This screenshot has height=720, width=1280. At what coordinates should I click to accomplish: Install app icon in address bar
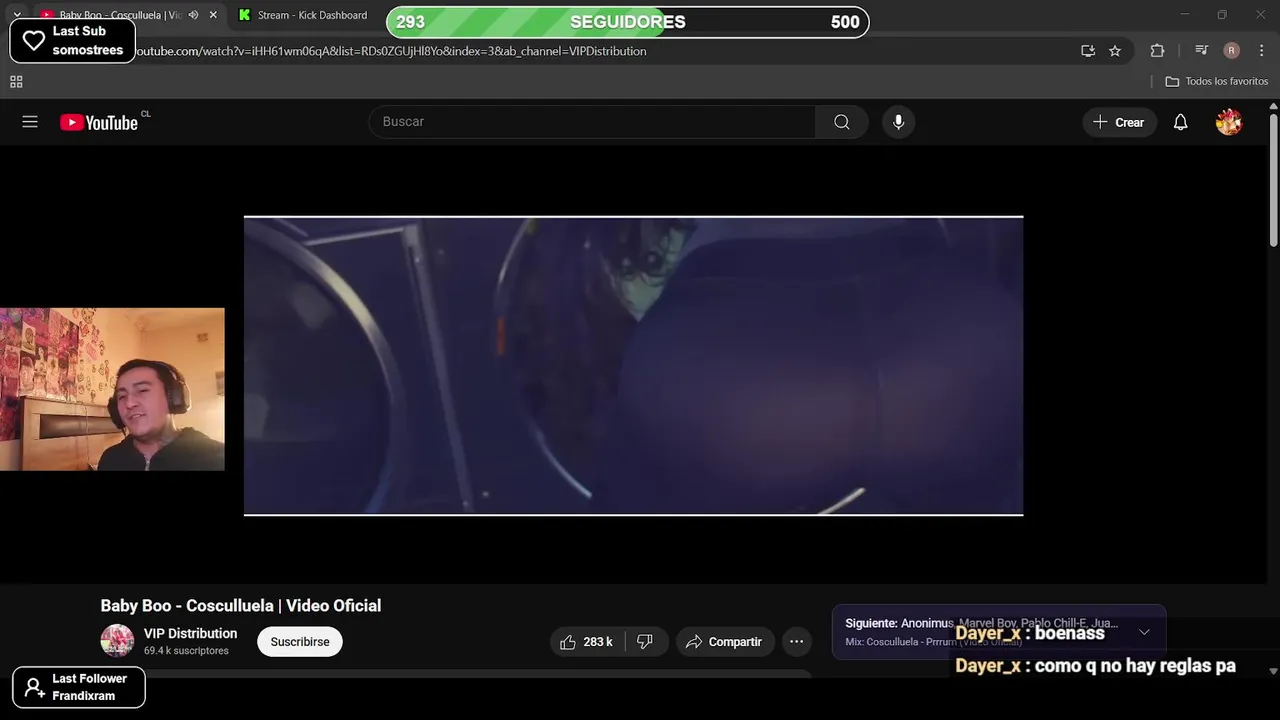coord(1088,51)
